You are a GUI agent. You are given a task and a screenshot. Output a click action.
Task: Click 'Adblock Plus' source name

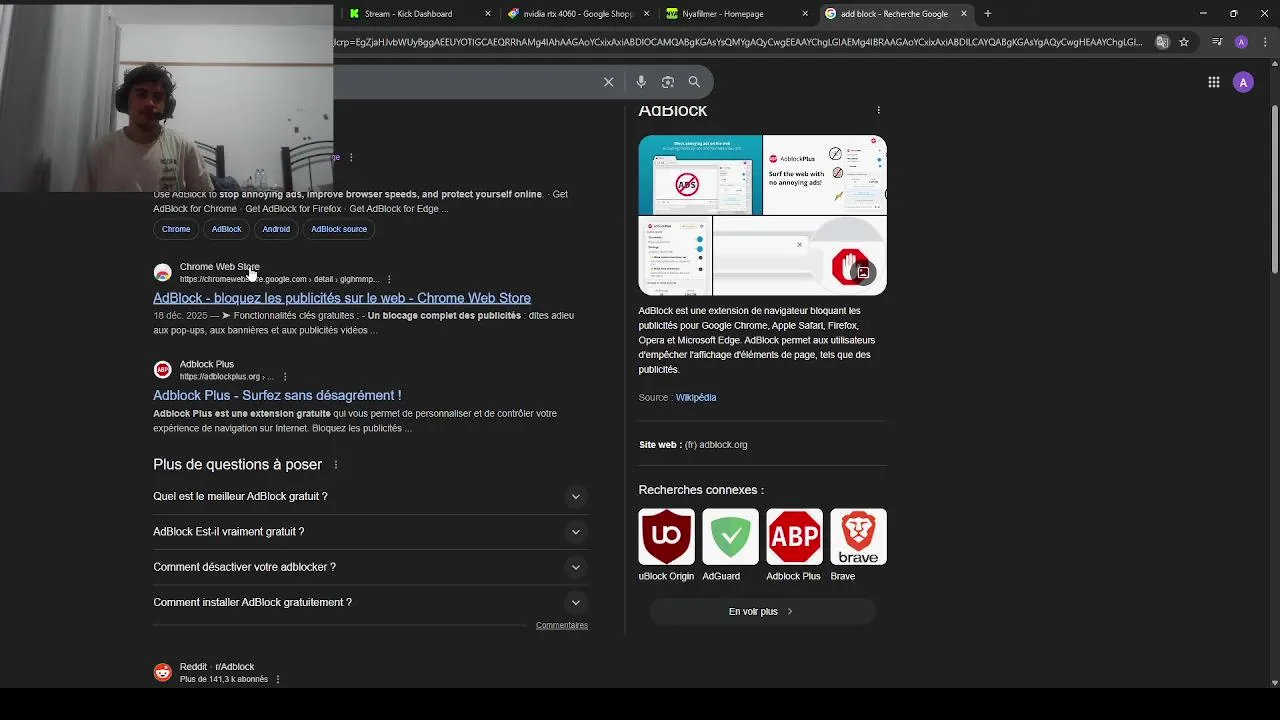207,365
